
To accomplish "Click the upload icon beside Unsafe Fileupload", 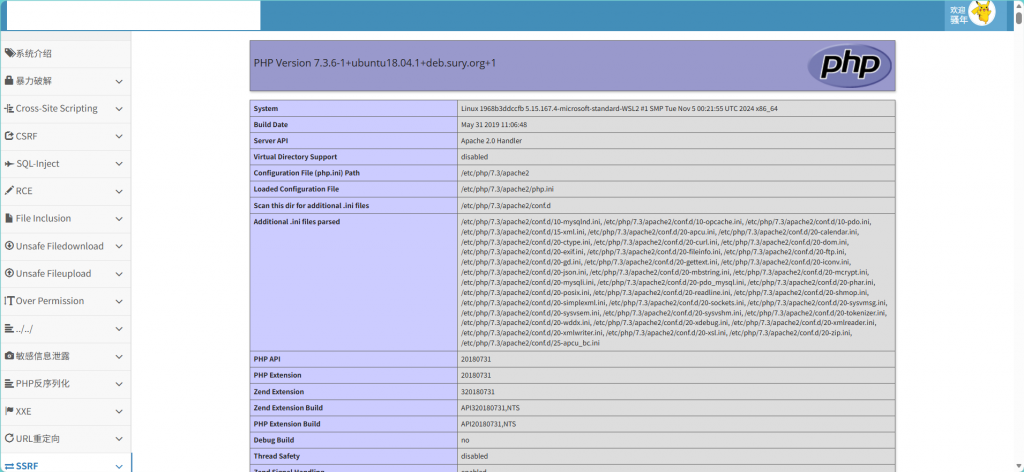I will coord(9,273).
